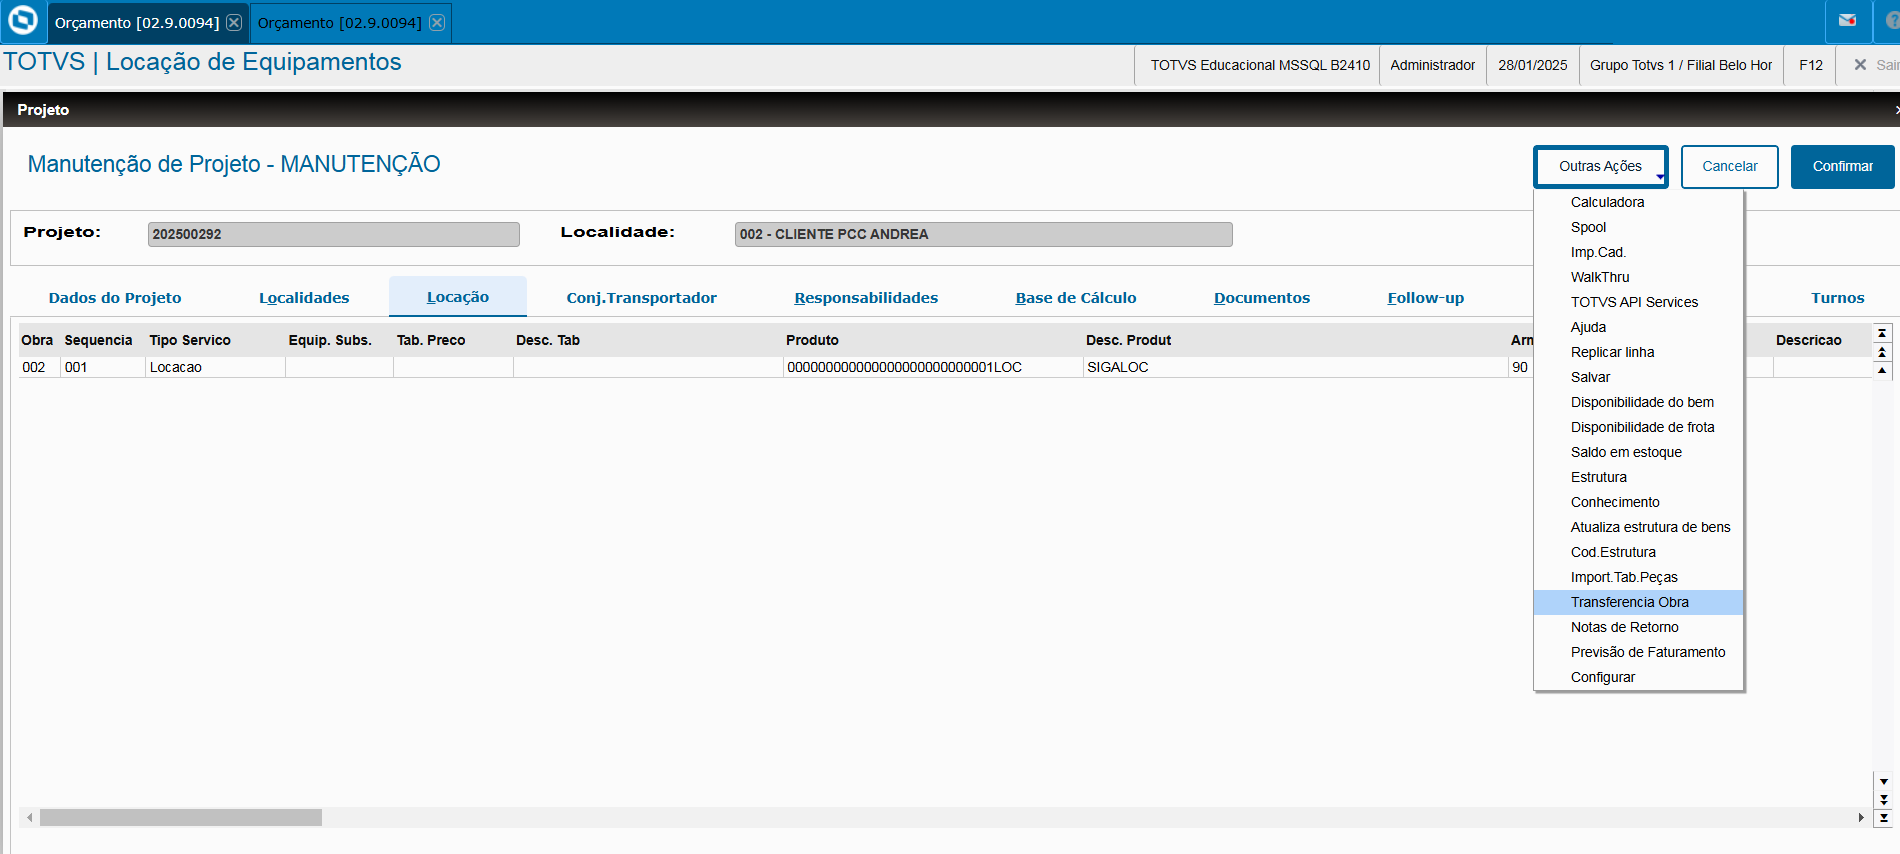
Task: Click the horizontal scrollbar left arrow
Action: 30,817
